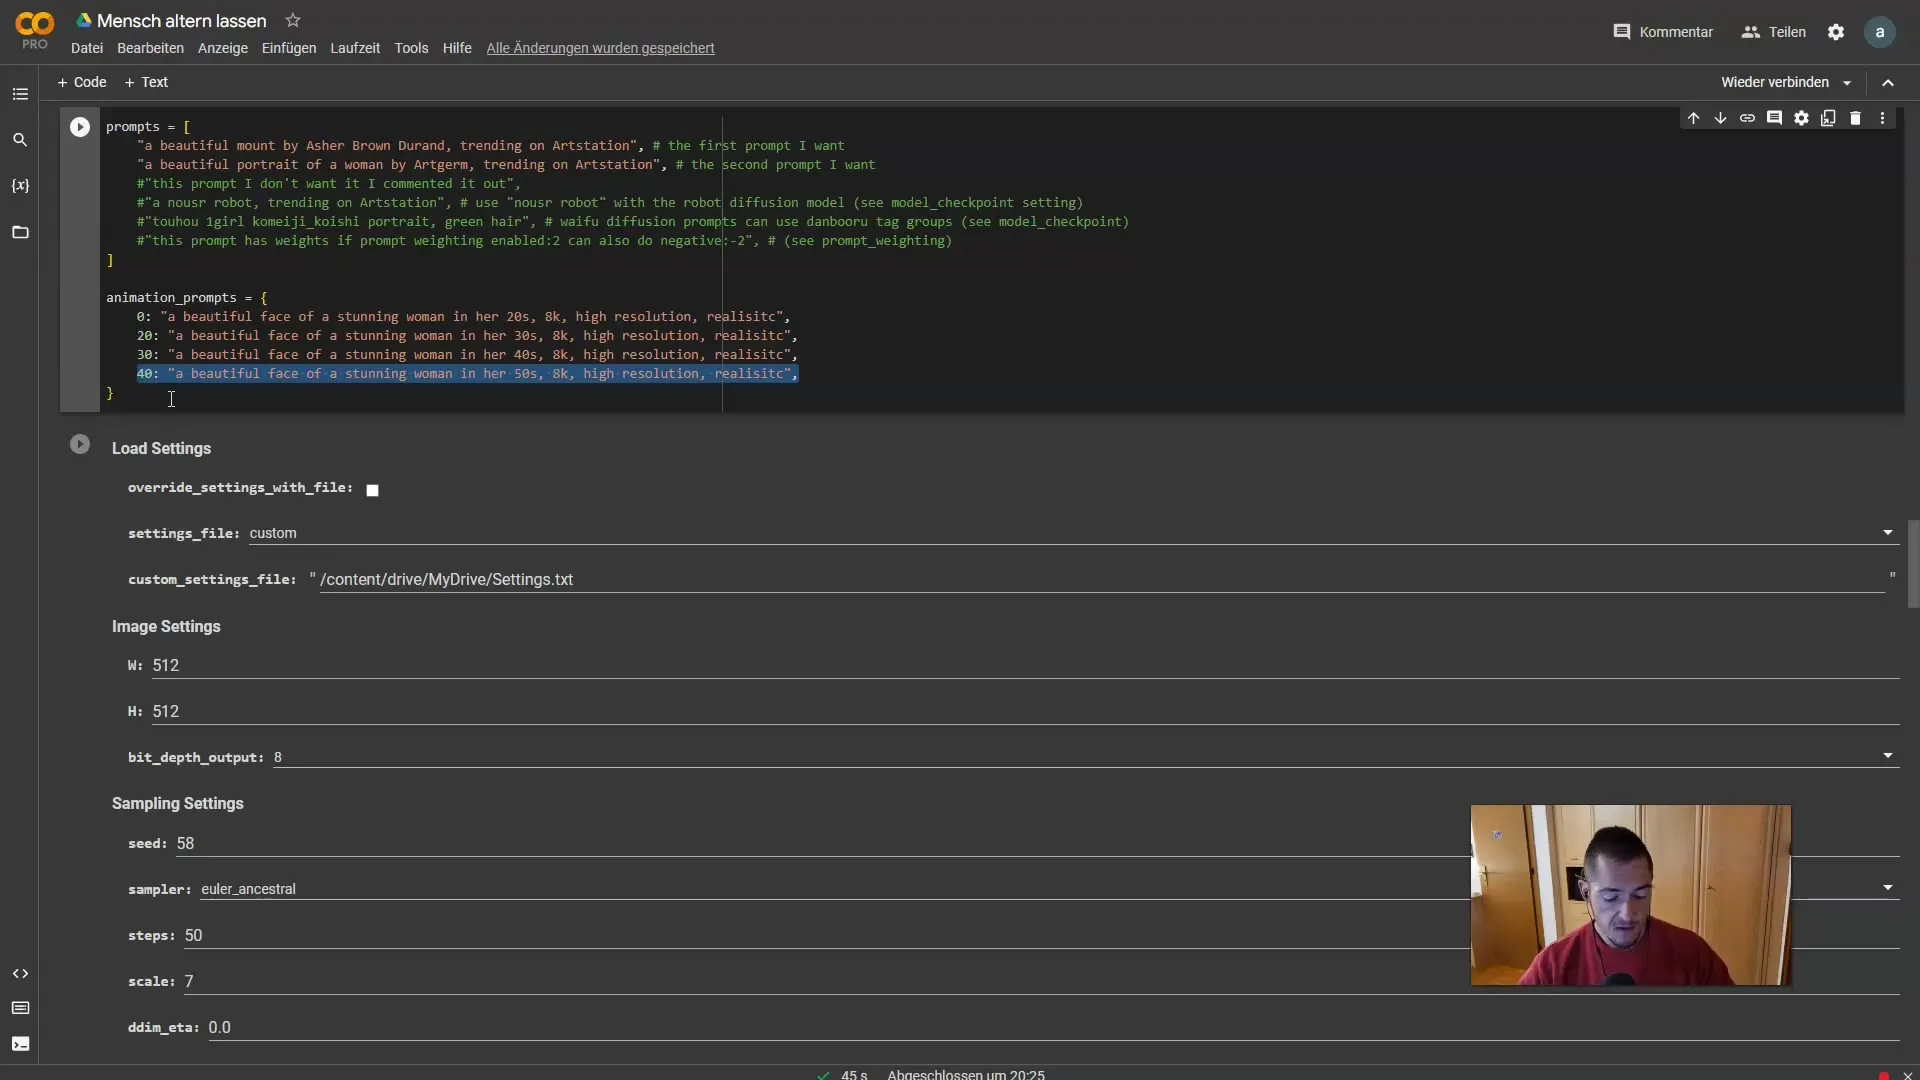Click the Image Settings heading
The height and width of the screenshot is (1080, 1920).
pos(166,626)
